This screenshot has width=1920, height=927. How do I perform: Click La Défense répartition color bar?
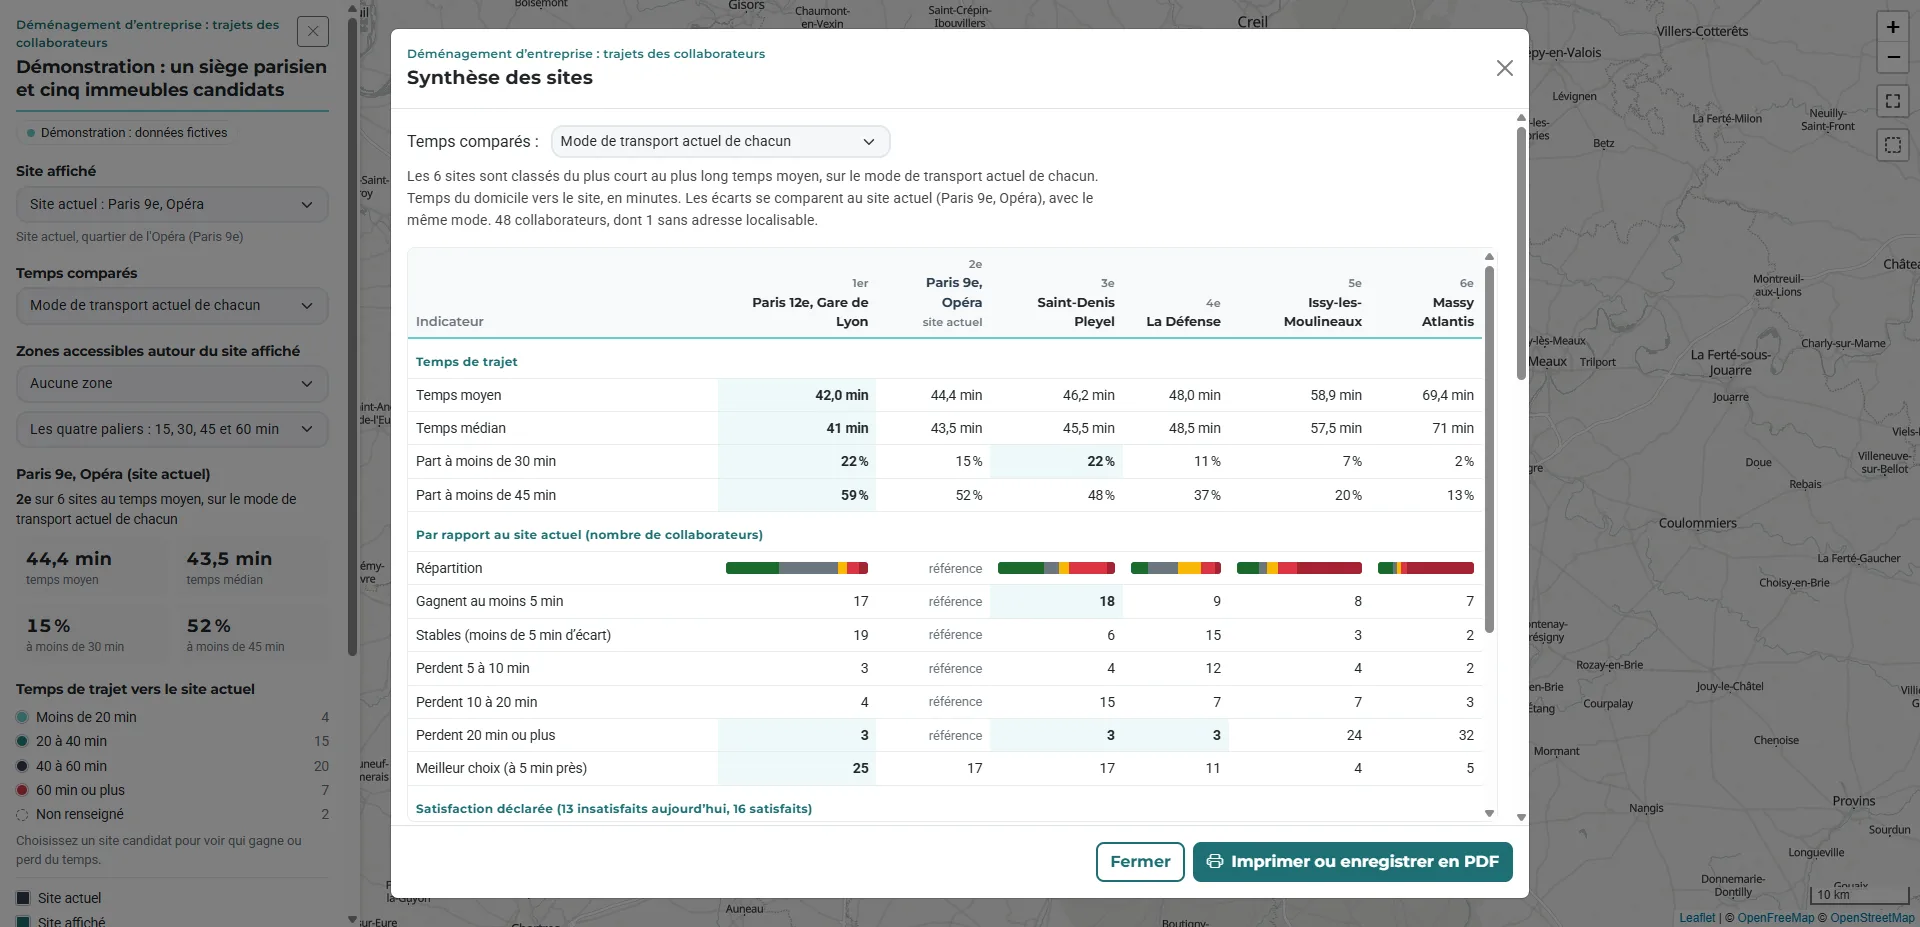1176,568
